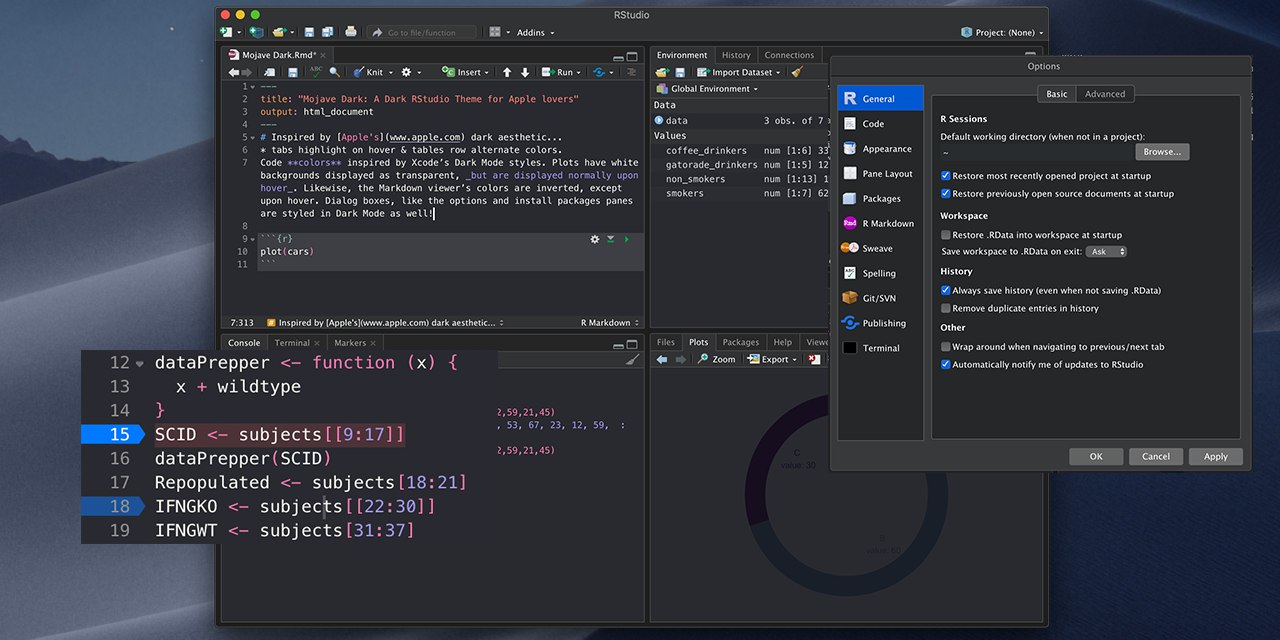Open the Insert chunk dropdown
This screenshot has width=1280, height=640.
[468, 72]
